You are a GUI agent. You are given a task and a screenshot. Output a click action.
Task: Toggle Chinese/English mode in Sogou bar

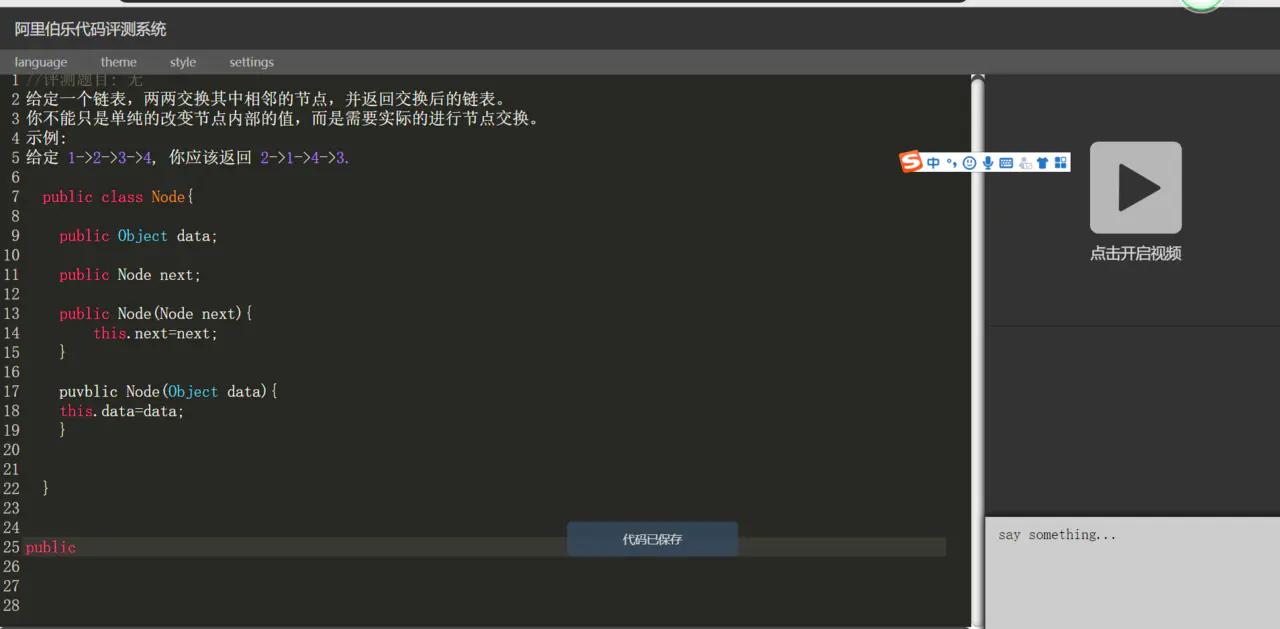pyautogui.click(x=933, y=163)
